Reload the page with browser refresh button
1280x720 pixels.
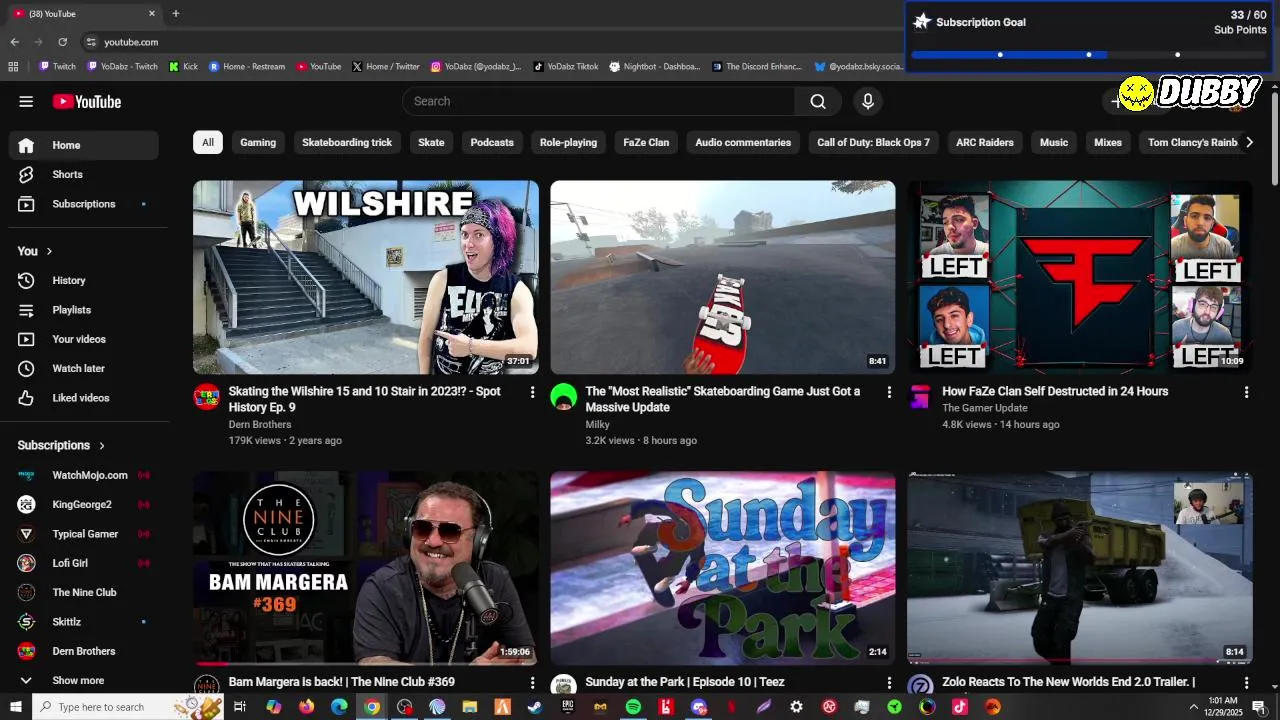point(62,42)
